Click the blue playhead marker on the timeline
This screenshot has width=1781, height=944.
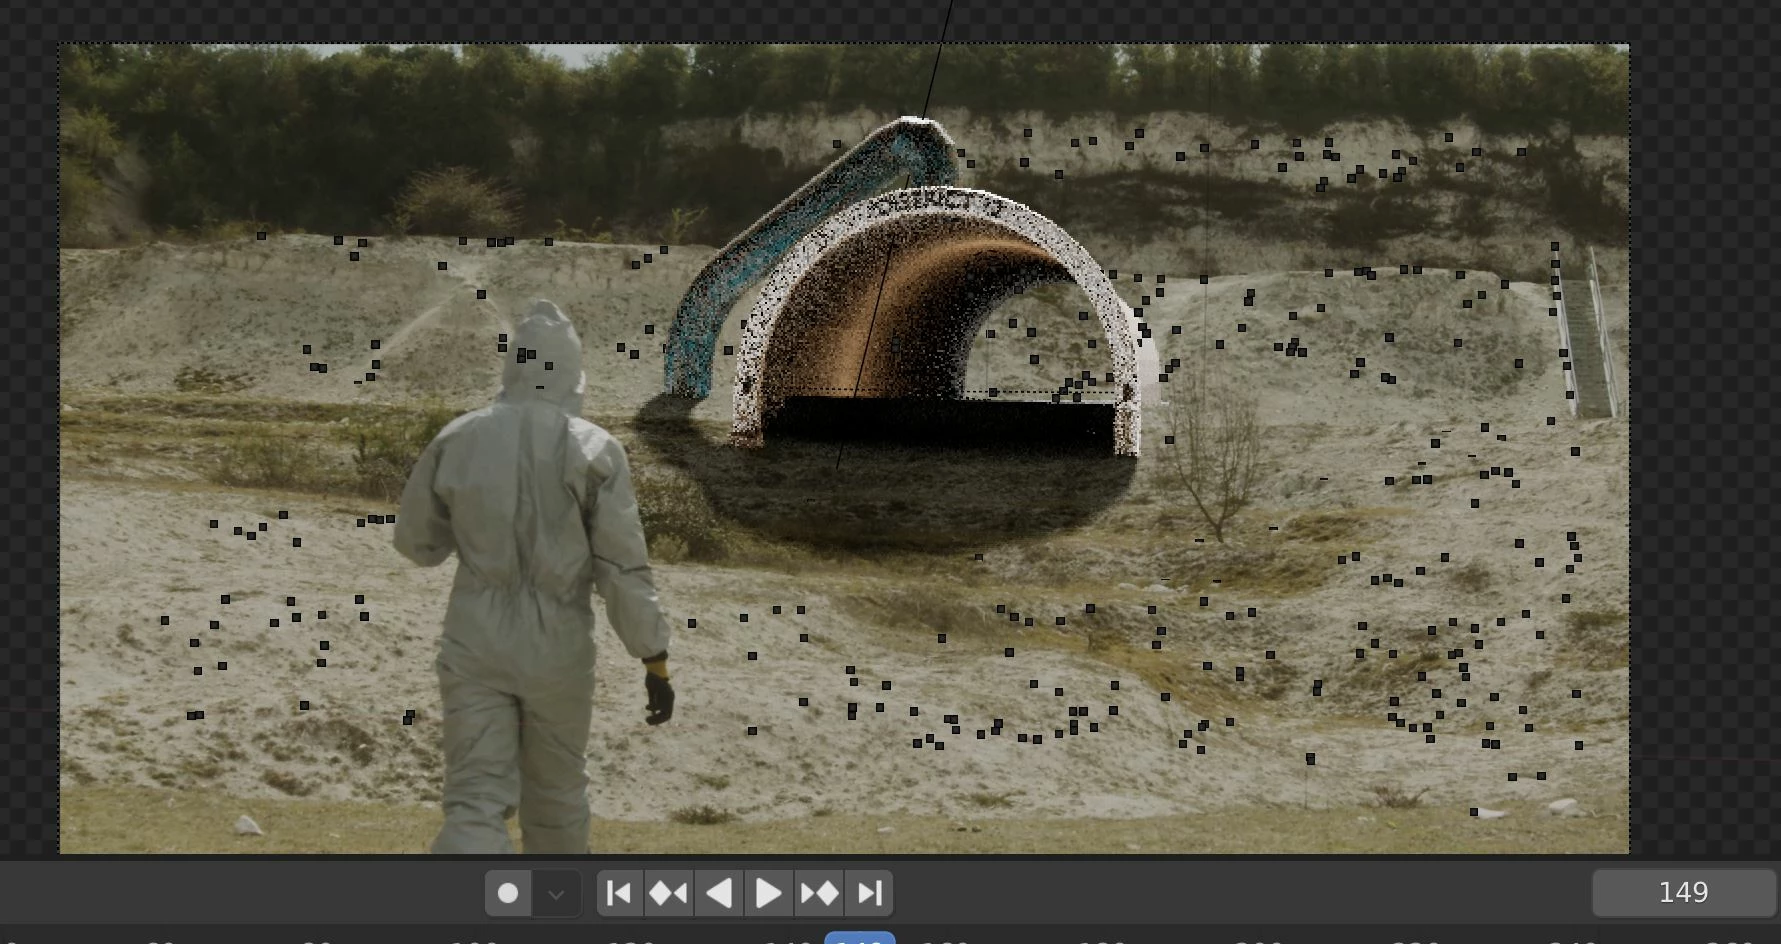click(x=860, y=938)
